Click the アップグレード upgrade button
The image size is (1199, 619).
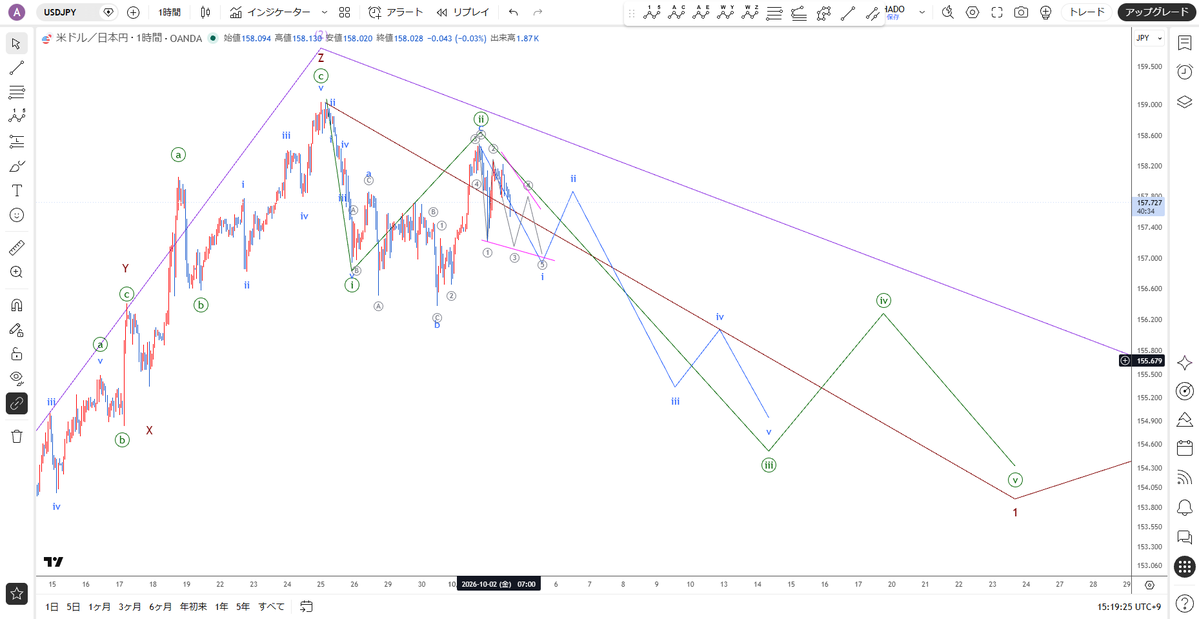coord(1157,12)
